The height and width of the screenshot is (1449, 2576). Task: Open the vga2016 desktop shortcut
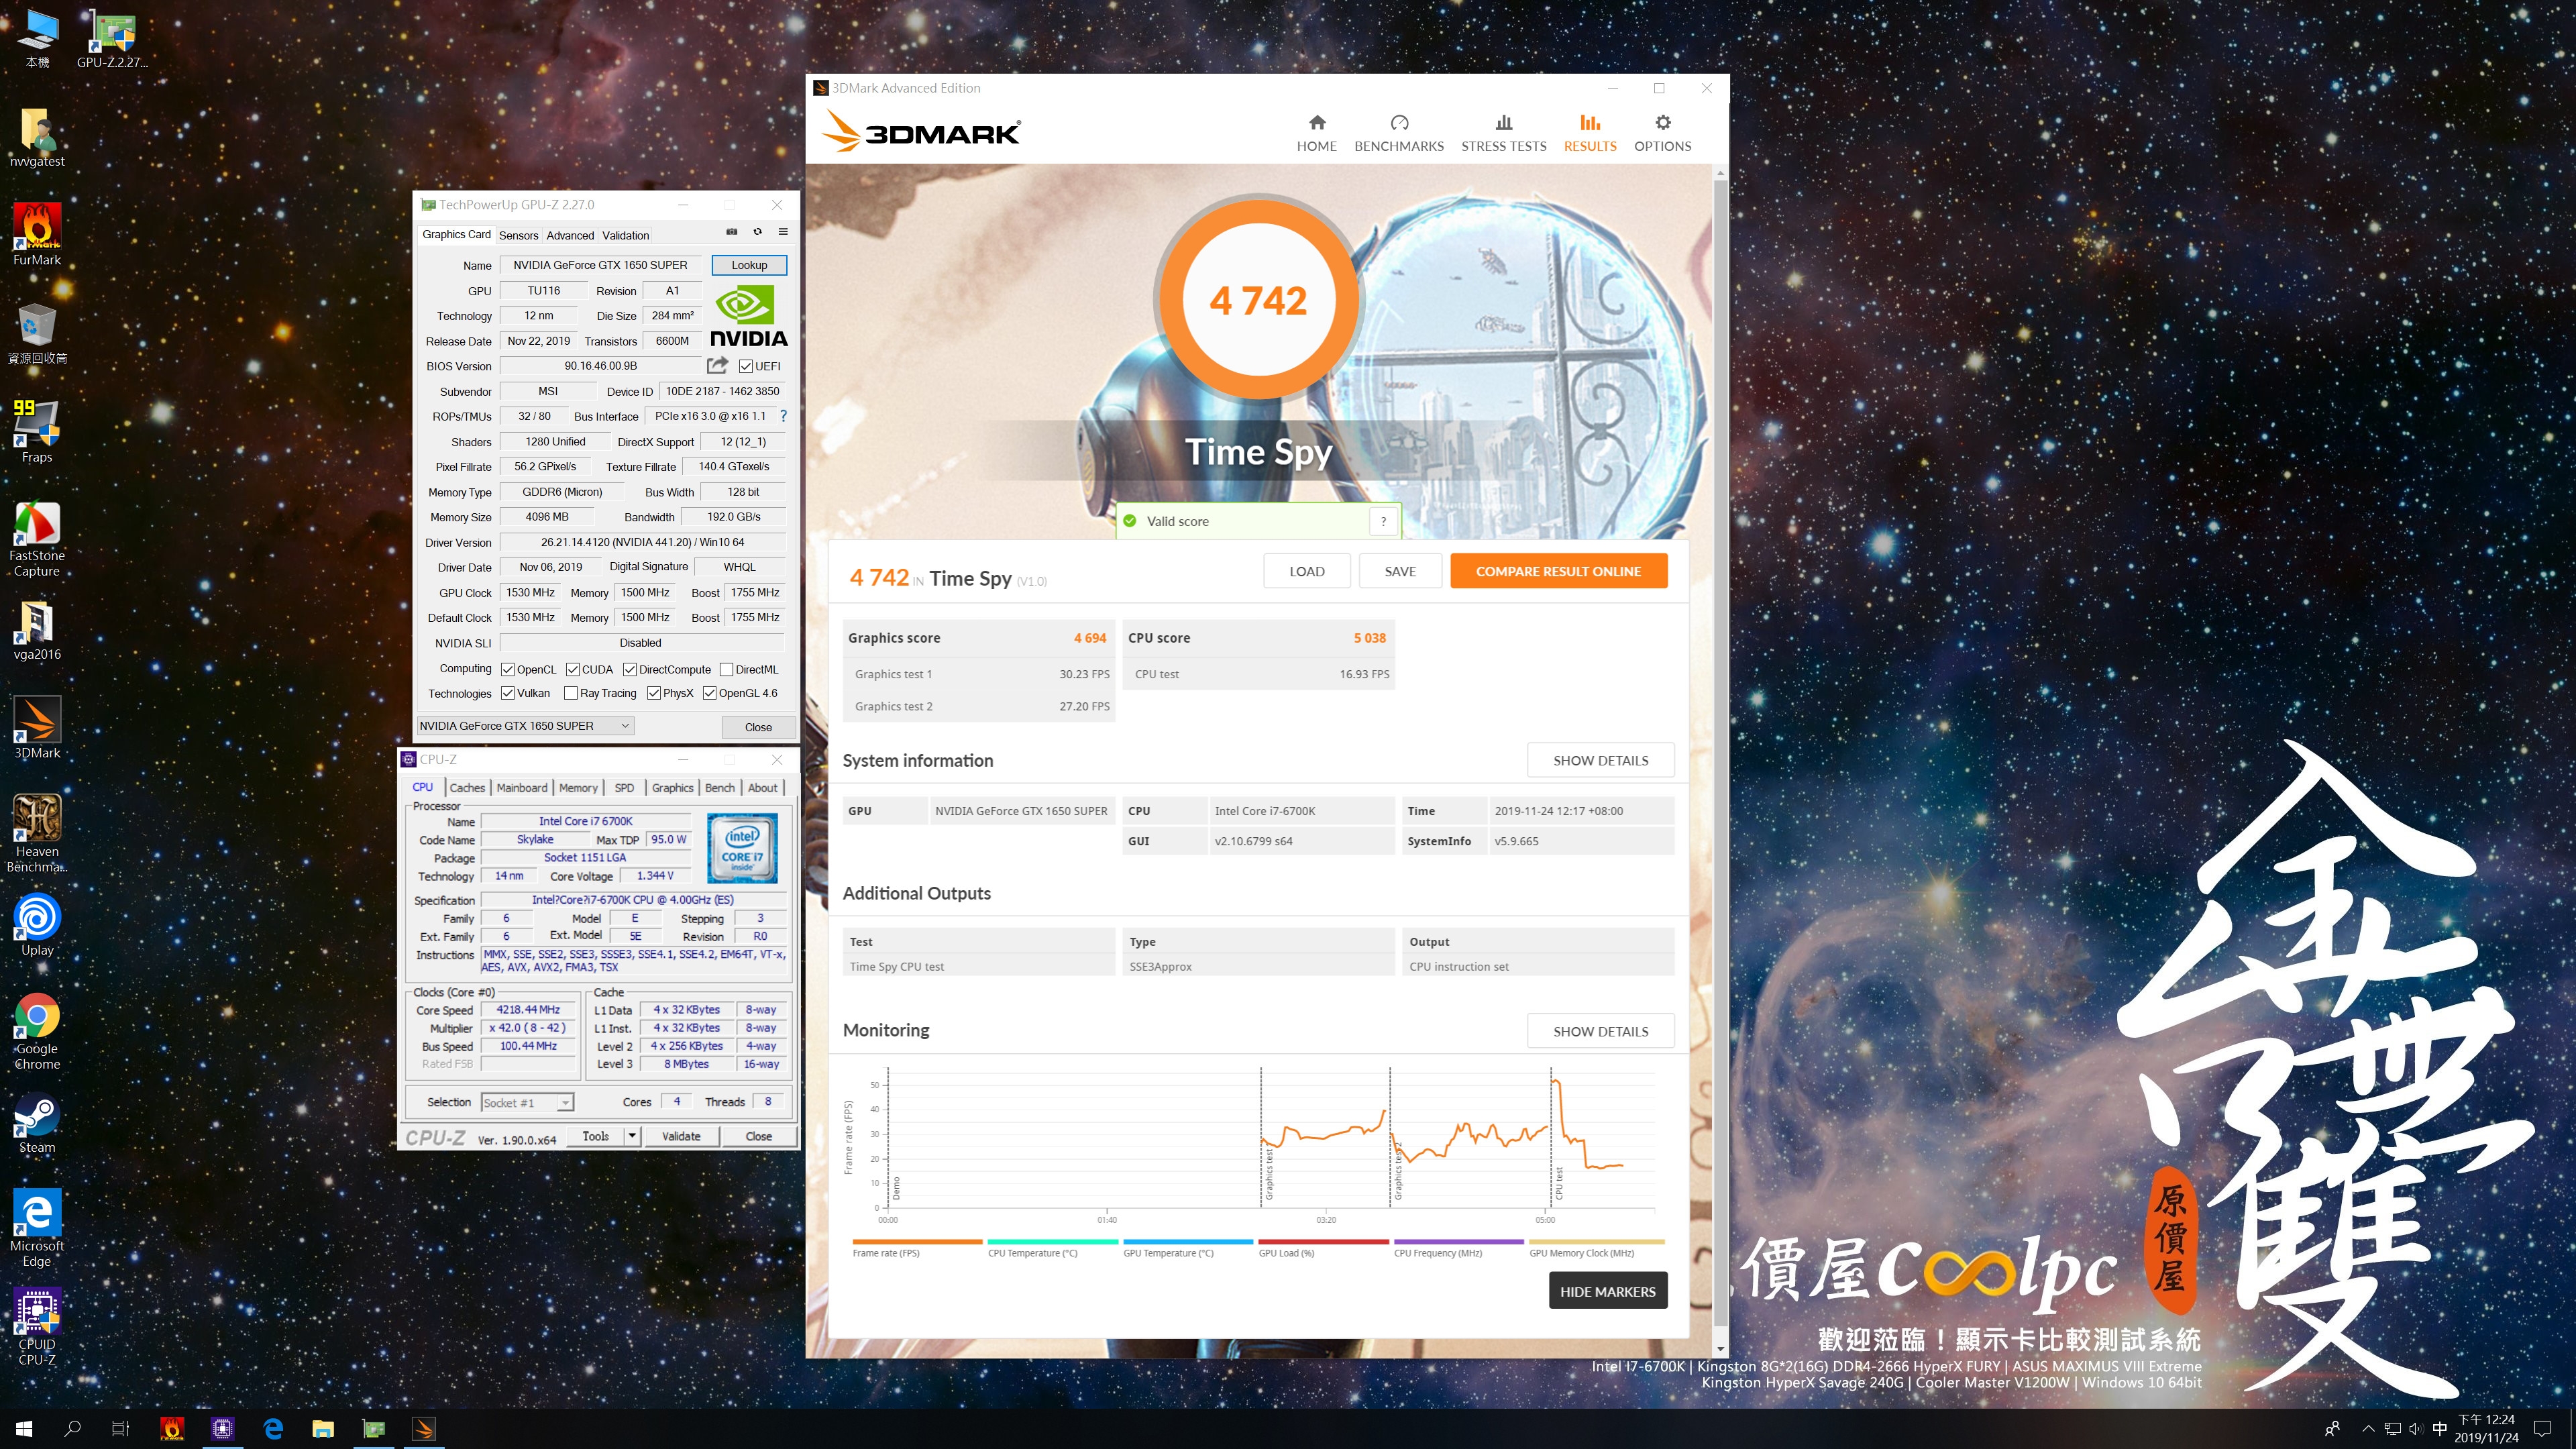click(37, 630)
